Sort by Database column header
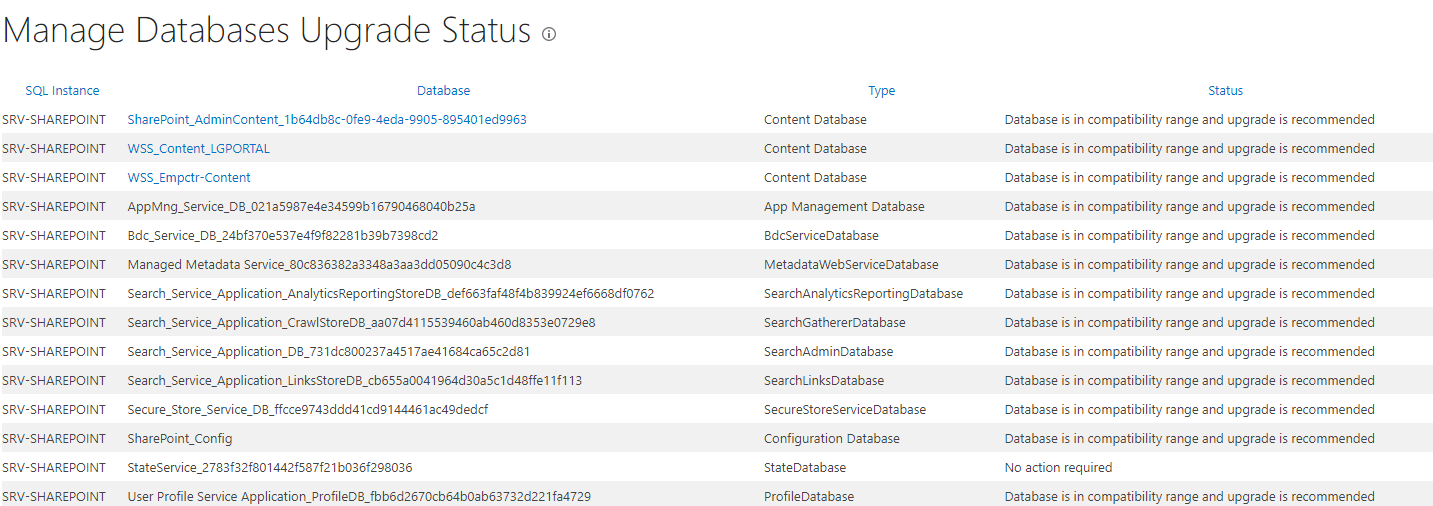The height and width of the screenshot is (506, 1433). point(443,91)
